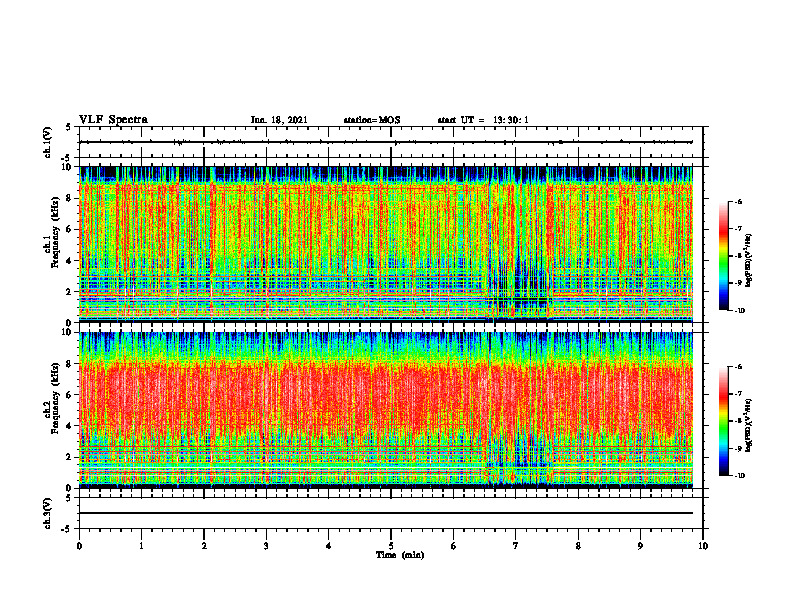Click time axis tick label "7"
Viewport: 792px width, 612px height.
click(516, 546)
